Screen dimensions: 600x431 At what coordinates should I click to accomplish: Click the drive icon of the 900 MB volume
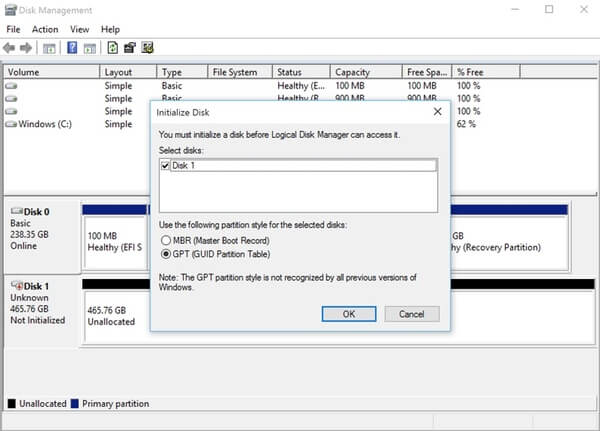click(x=11, y=99)
